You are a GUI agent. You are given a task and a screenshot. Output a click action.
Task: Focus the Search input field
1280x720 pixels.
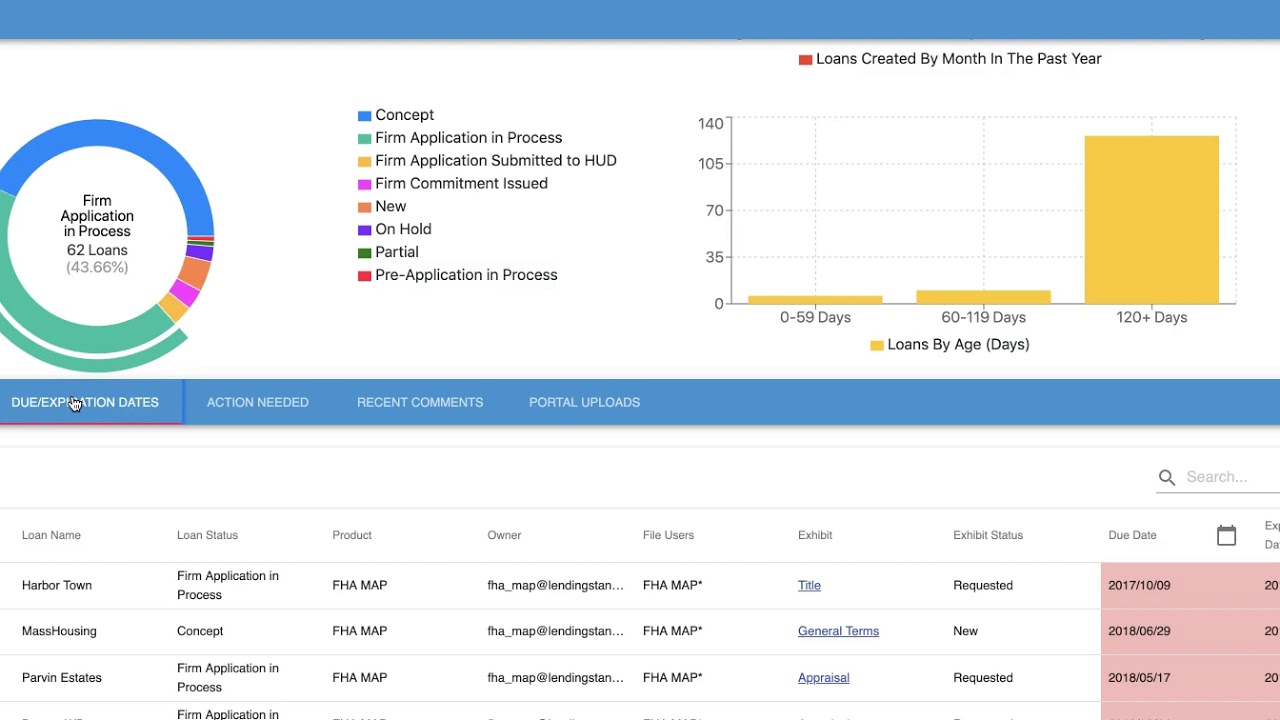[x=1232, y=477]
